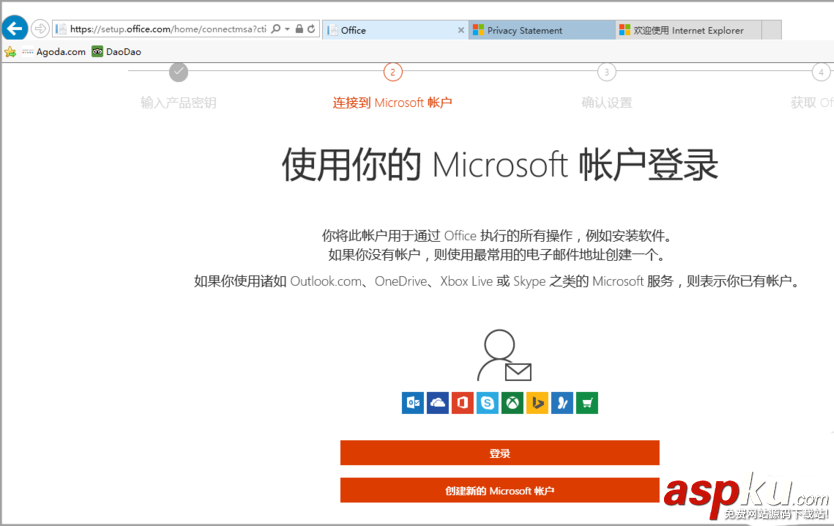Refresh the page with the reload icon
Image resolution: width=834 pixels, height=526 pixels.
click(x=311, y=29)
